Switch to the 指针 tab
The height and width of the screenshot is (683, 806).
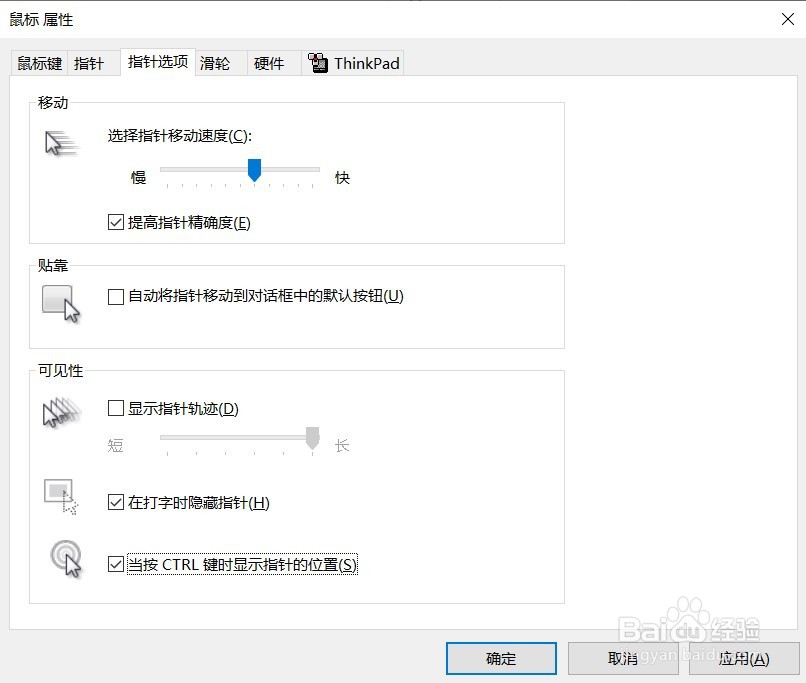click(91, 63)
